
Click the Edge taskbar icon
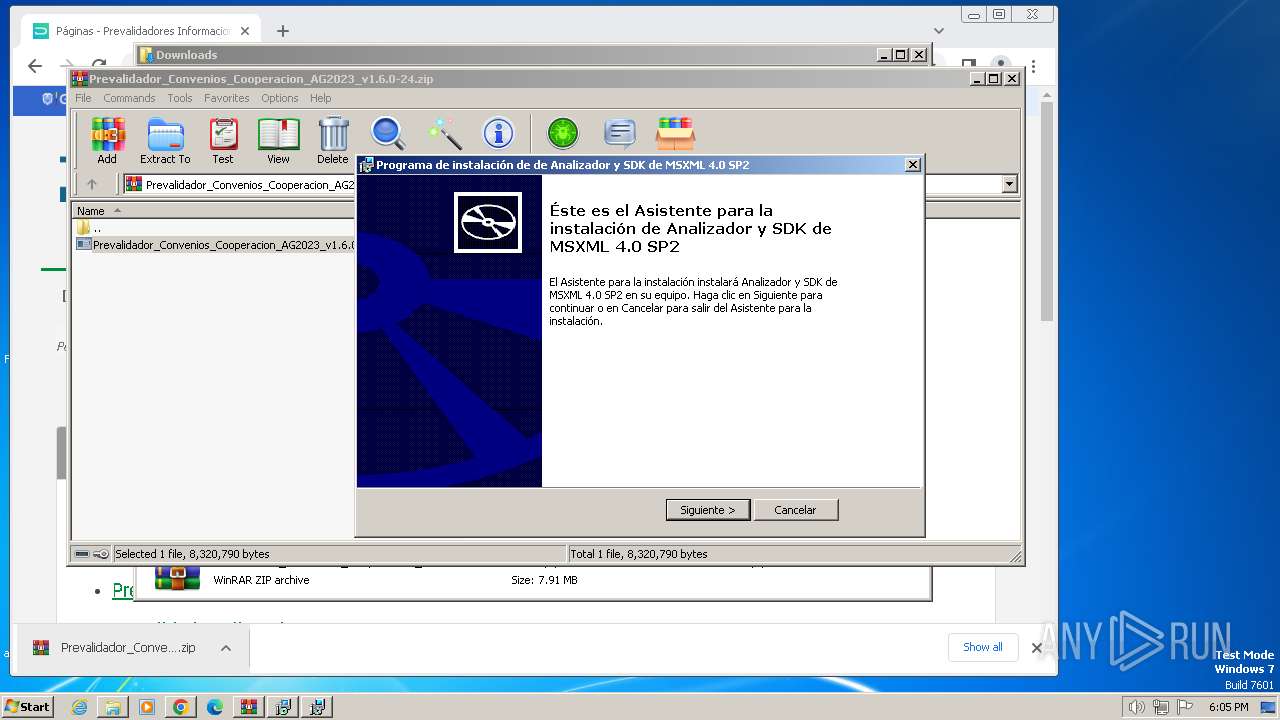tap(215, 707)
